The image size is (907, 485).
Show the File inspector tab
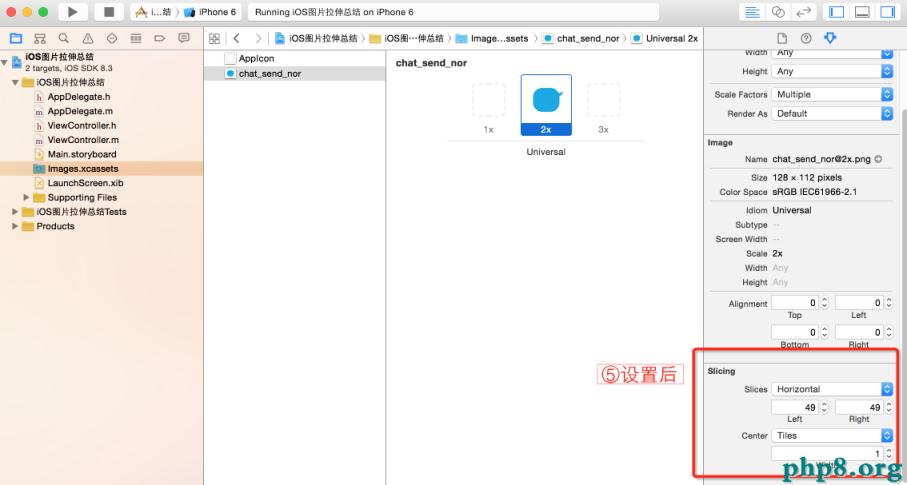pyautogui.click(x=781, y=39)
